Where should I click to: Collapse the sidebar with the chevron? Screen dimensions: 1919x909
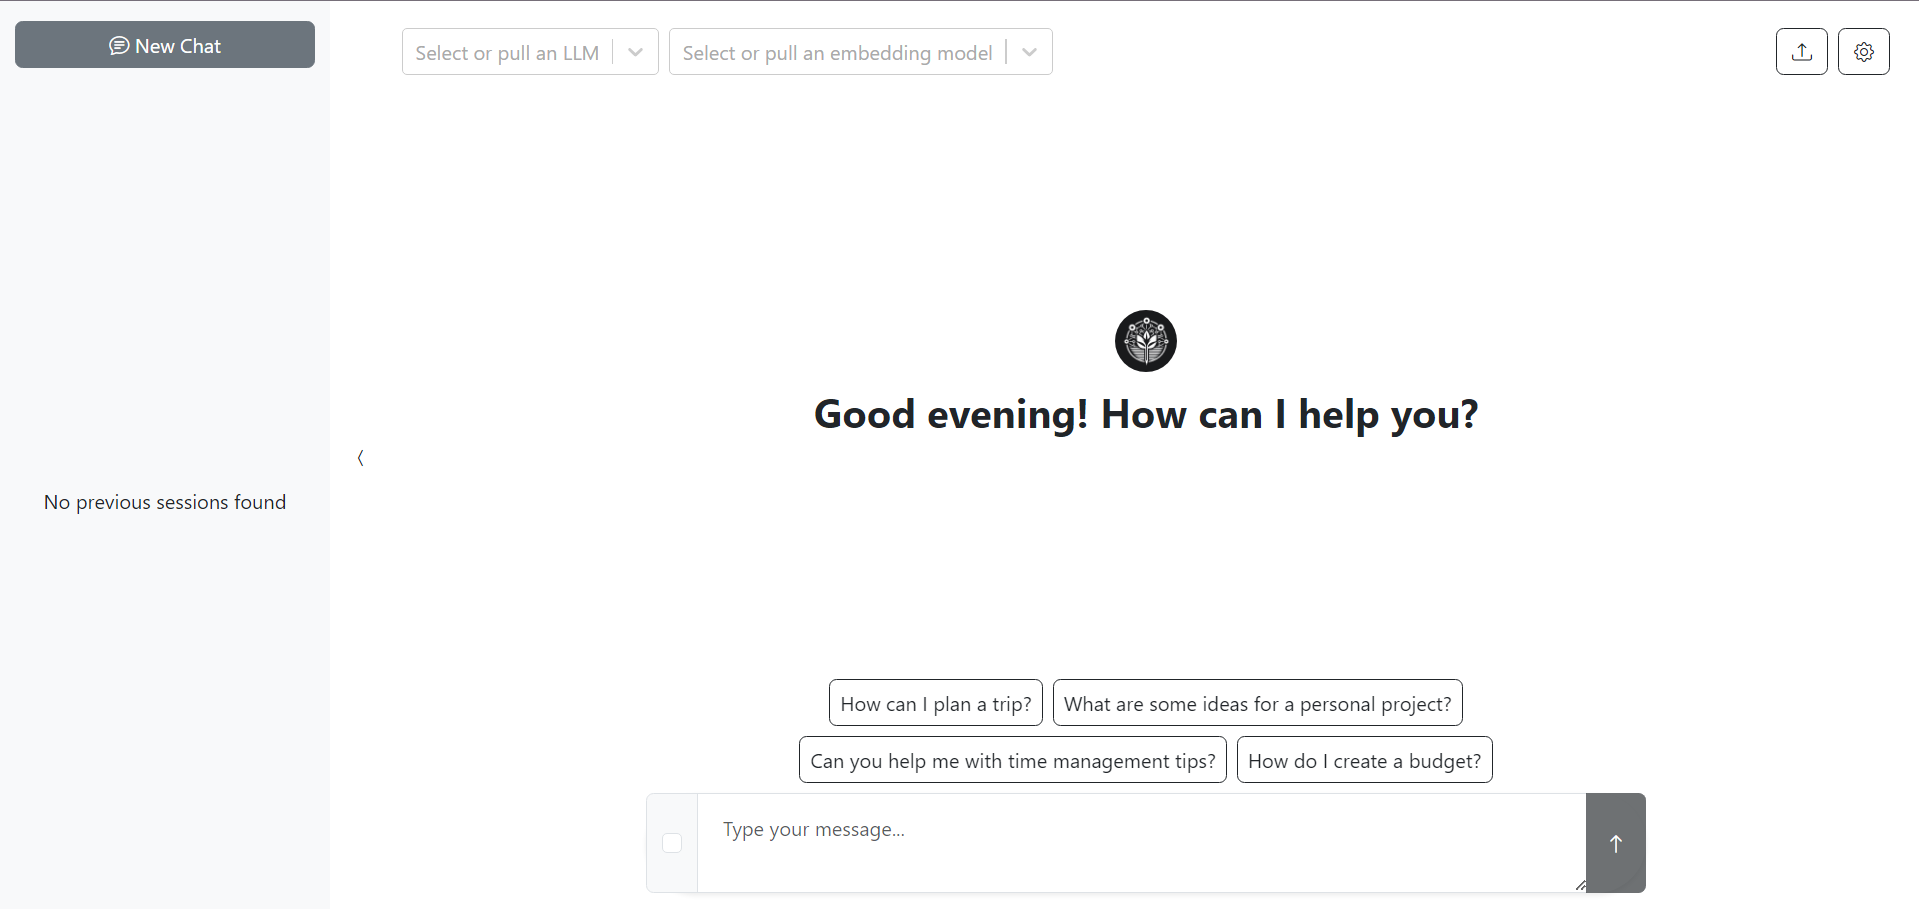point(360,458)
